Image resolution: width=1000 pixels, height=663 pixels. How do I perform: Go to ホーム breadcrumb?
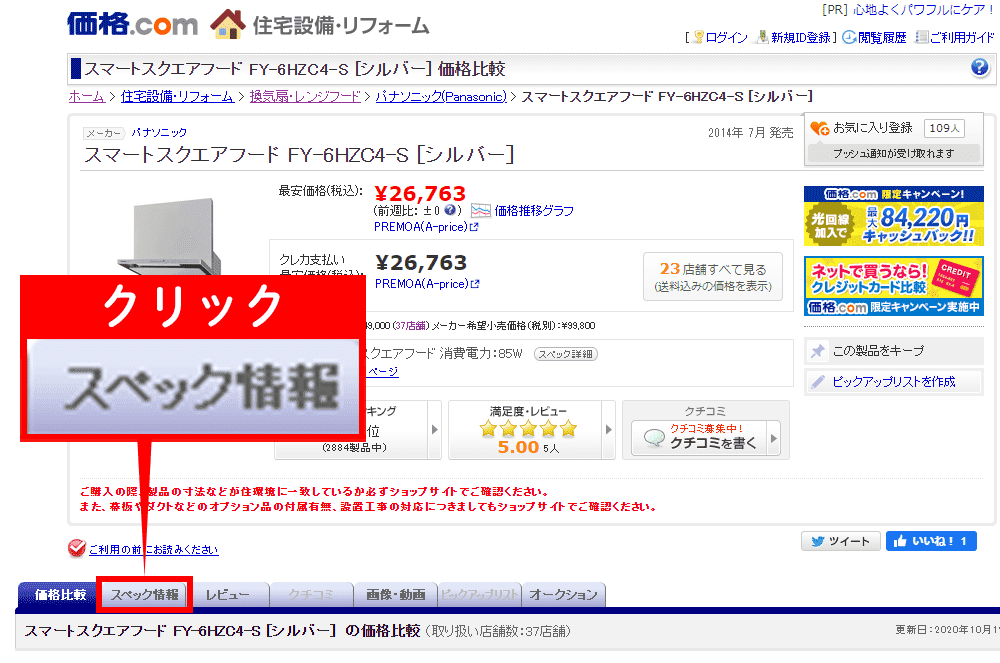(x=86, y=96)
